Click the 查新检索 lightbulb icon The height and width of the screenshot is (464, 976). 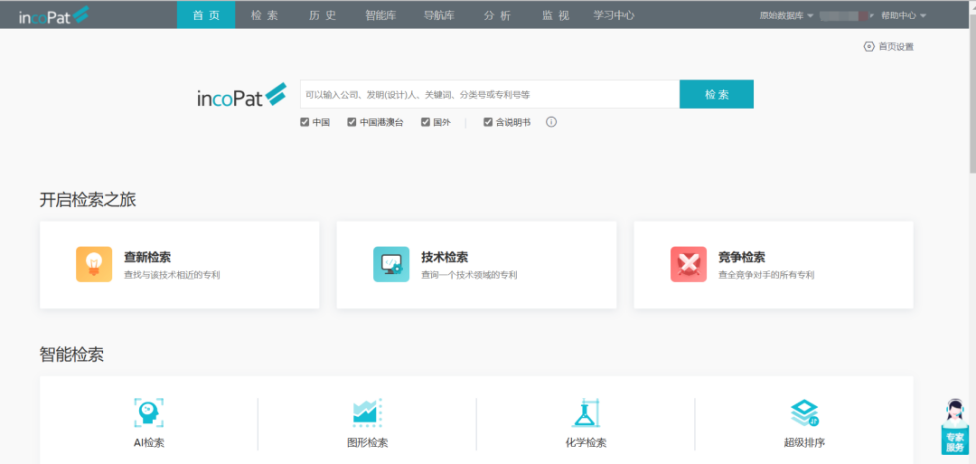(x=94, y=264)
